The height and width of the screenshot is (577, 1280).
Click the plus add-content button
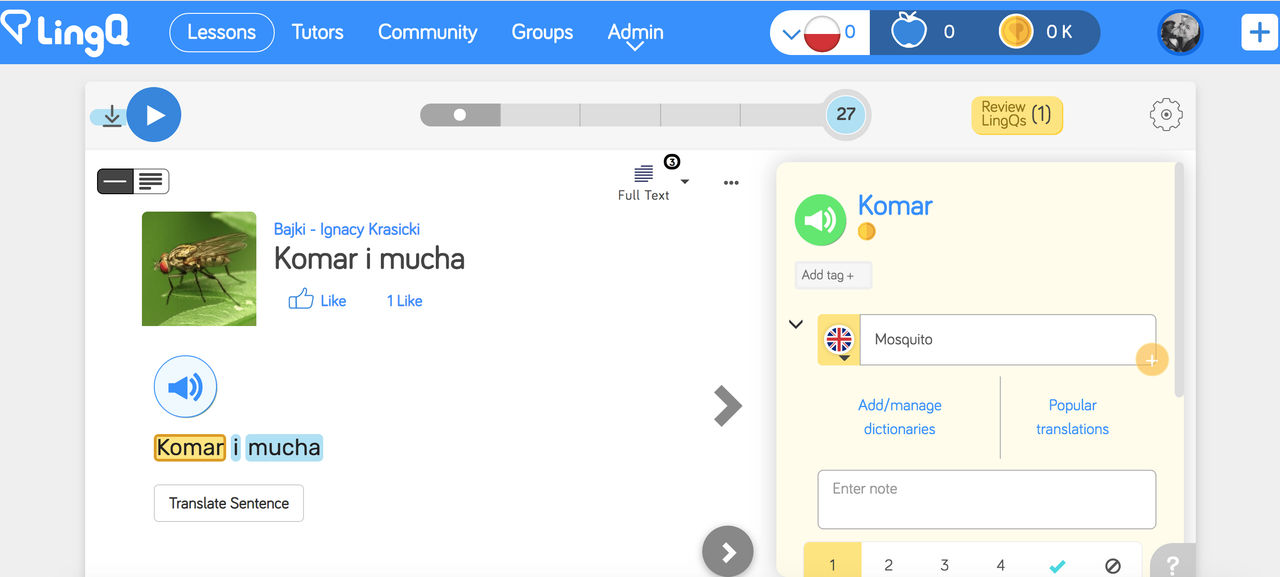(1260, 32)
